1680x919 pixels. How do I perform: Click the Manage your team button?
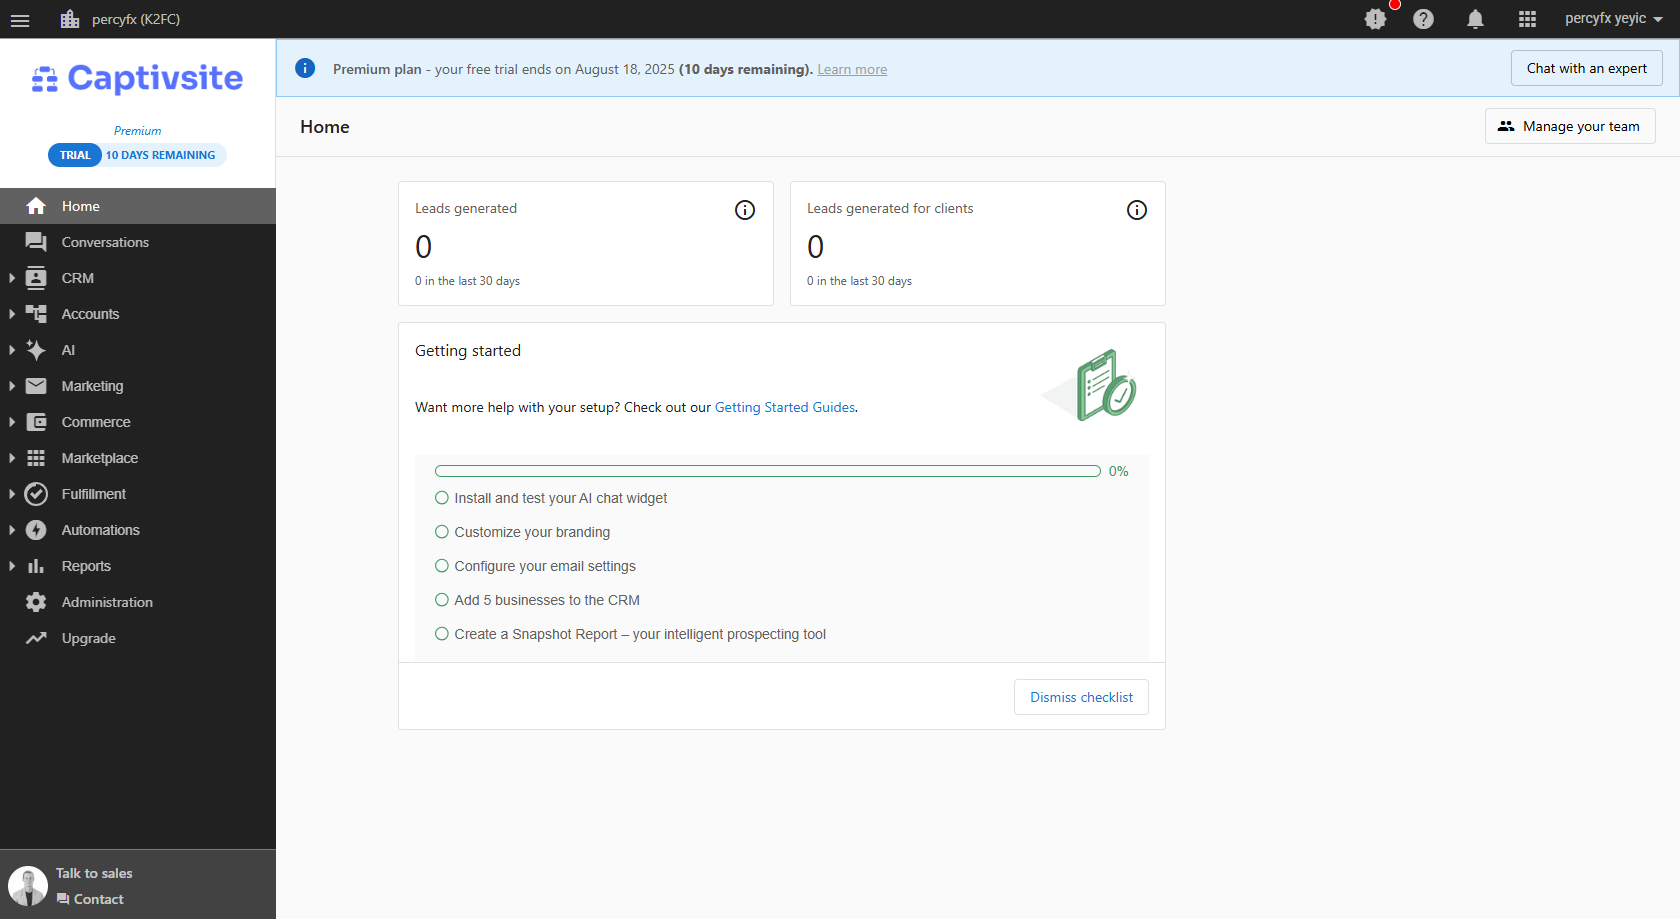[x=1570, y=126]
